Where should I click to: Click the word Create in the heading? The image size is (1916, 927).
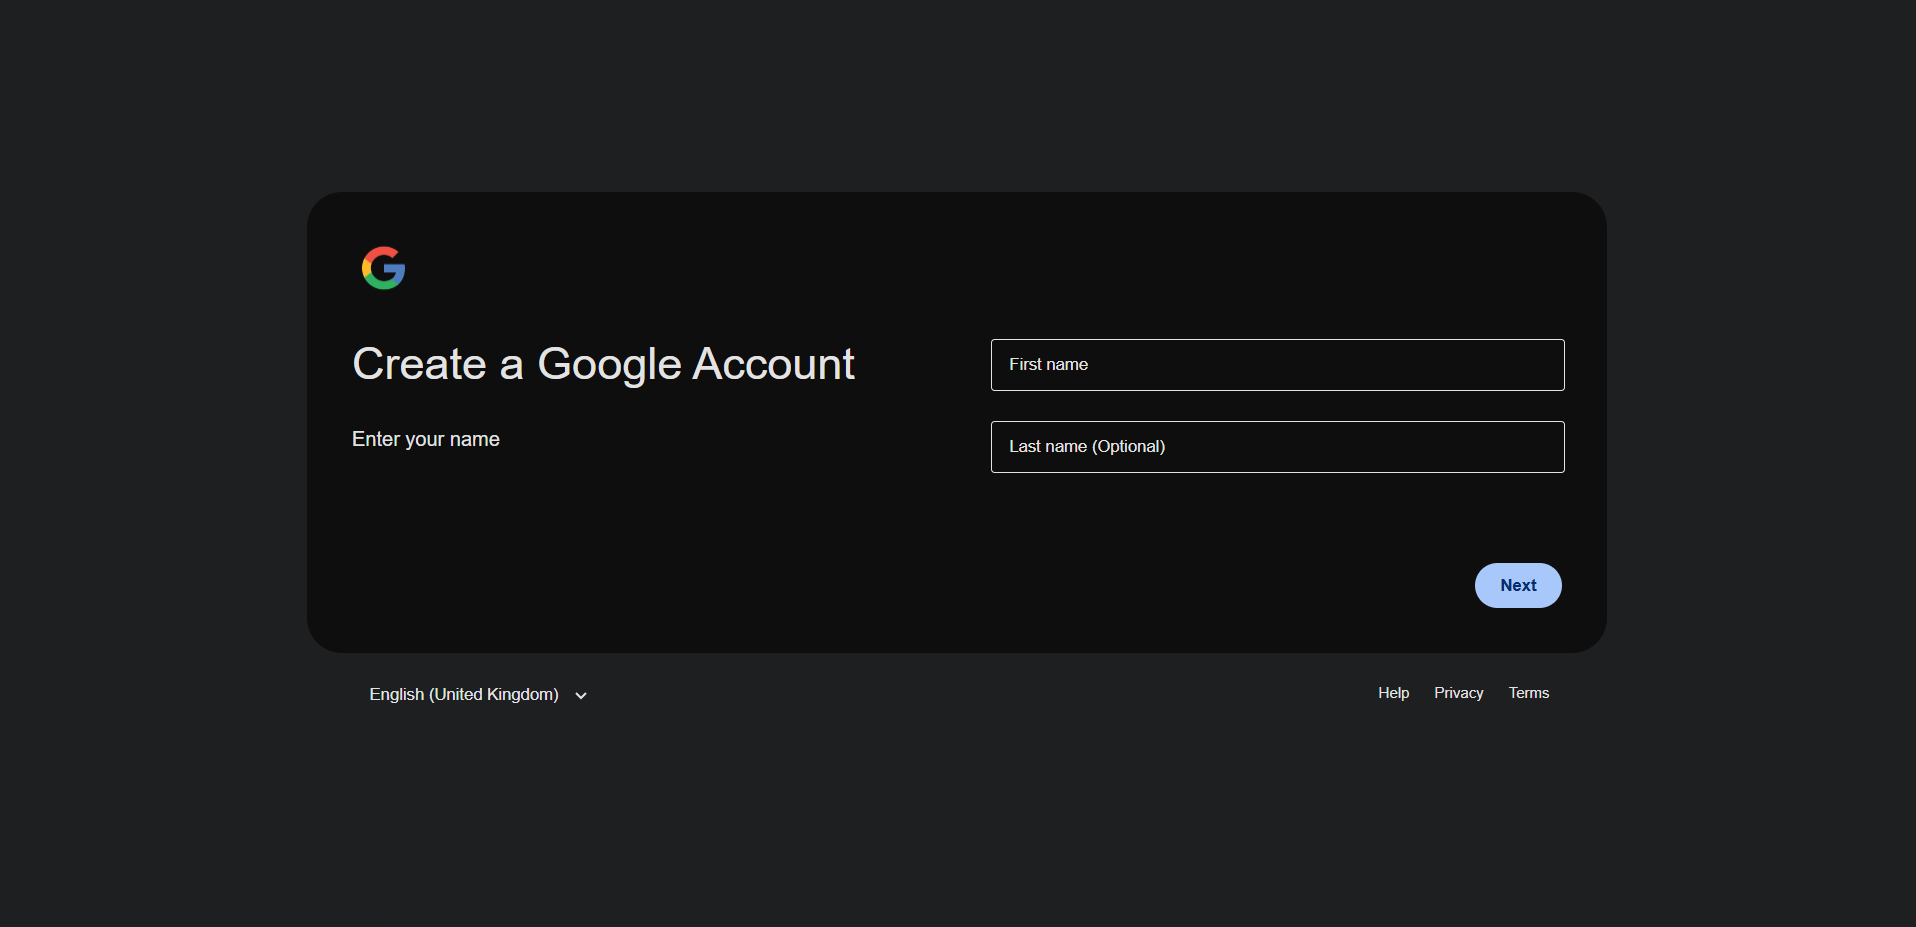click(x=419, y=364)
